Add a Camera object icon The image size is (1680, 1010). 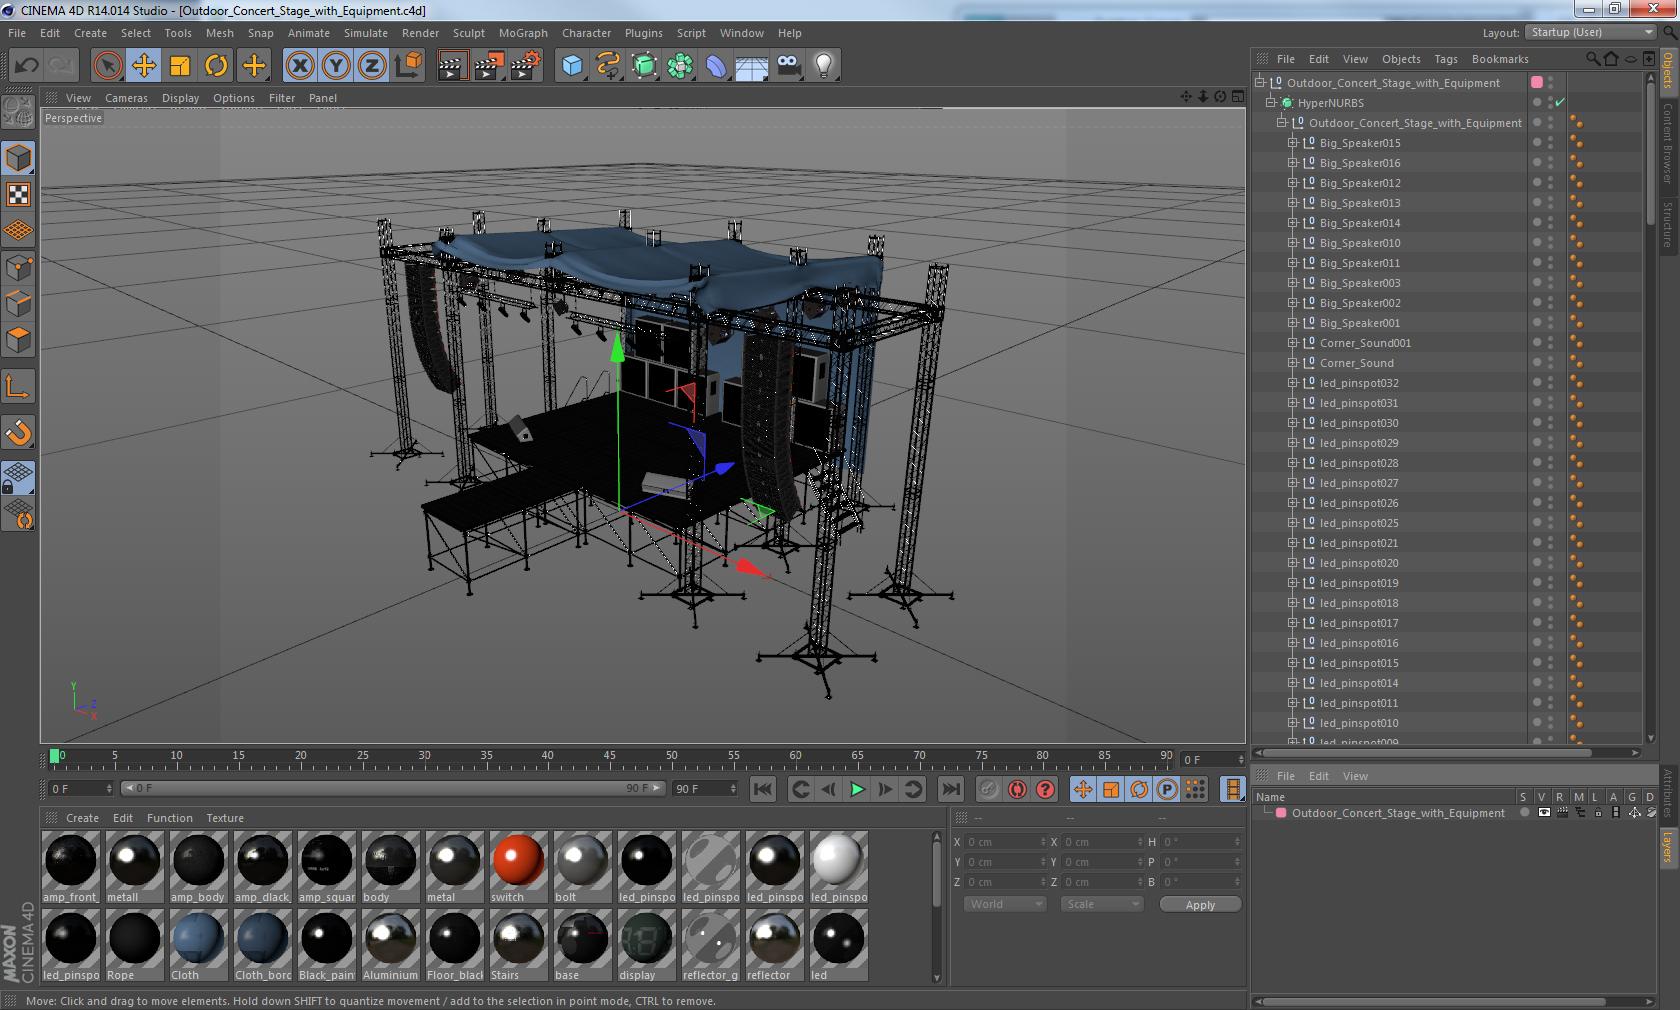tap(788, 66)
